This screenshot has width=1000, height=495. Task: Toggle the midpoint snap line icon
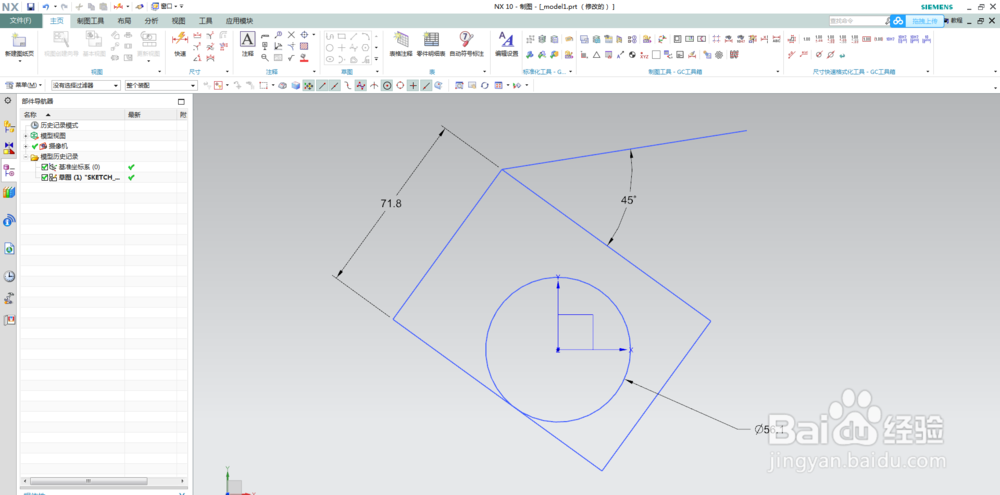(x=335, y=85)
